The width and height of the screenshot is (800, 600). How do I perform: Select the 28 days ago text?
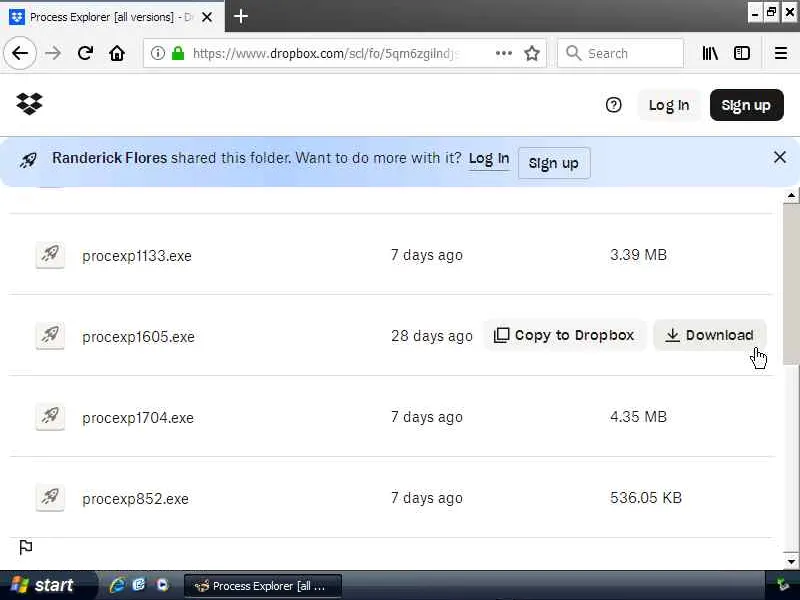click(x=432, y=336)
